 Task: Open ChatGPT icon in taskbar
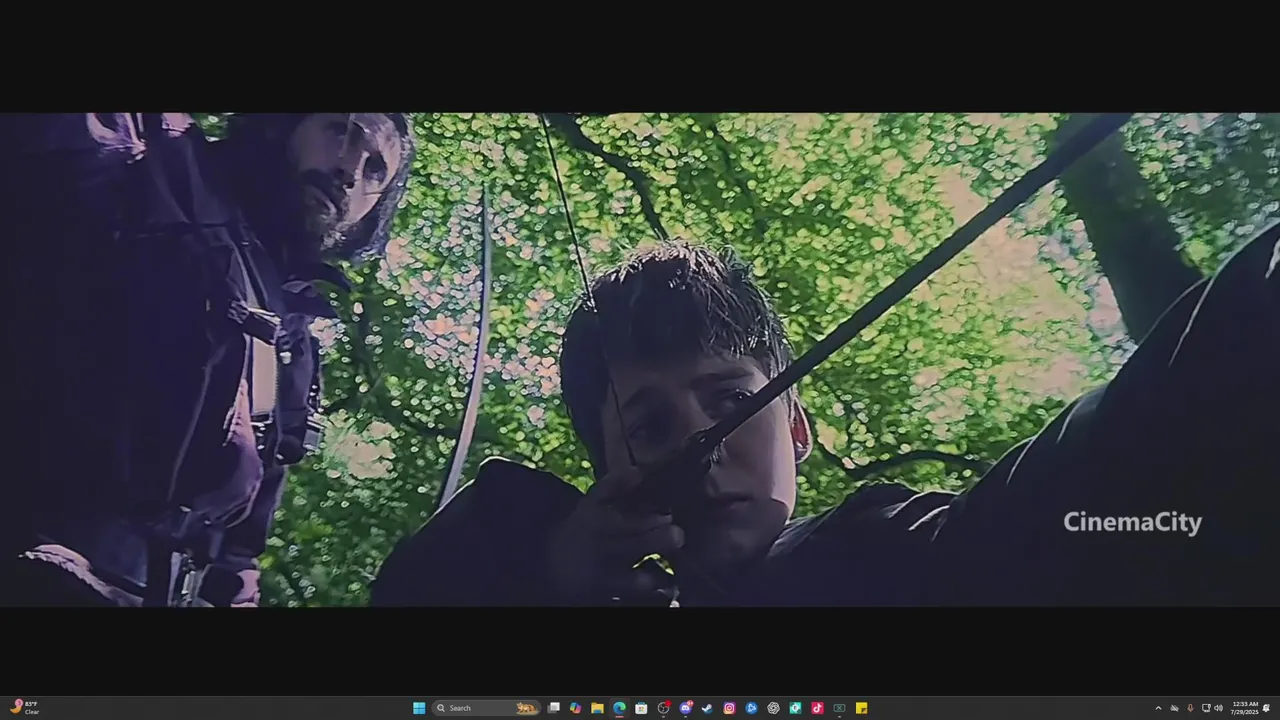pyautogui.click(x=773, y=708)
